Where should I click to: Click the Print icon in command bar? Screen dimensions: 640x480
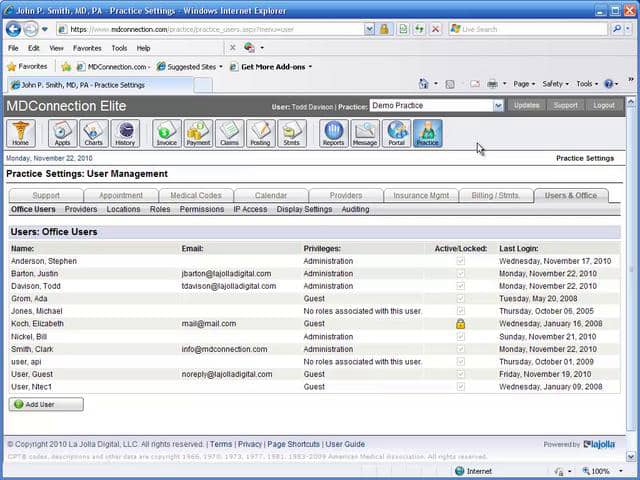(x=492, y=84)
